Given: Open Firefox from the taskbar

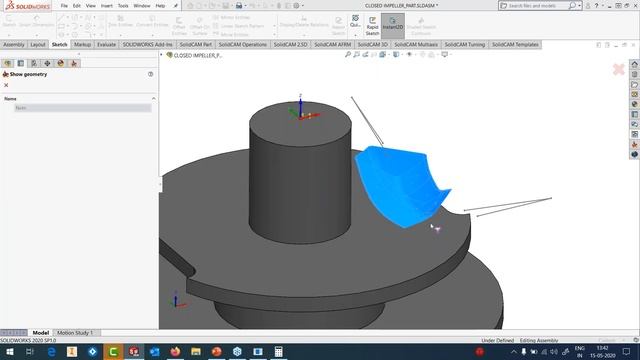Looking at the screenshot, I should tap(175, 351).
